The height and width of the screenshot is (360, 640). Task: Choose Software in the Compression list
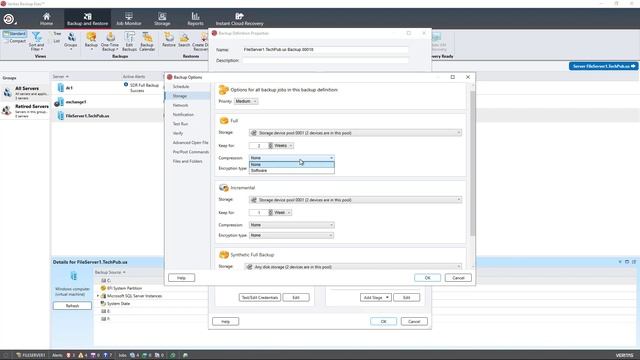[x=291, y=171]
